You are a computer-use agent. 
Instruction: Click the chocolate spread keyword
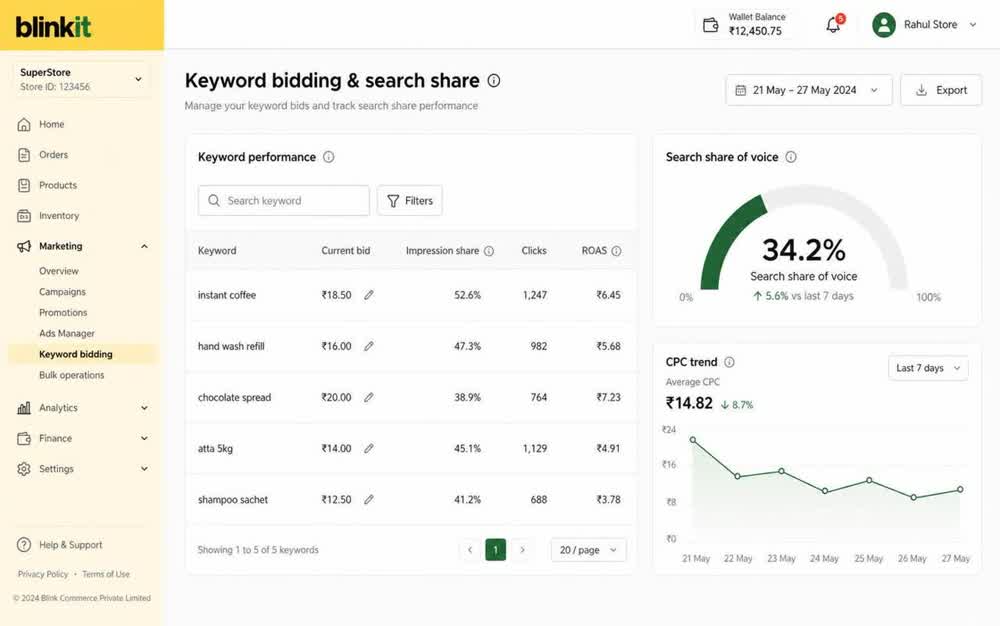pos(234,397)
